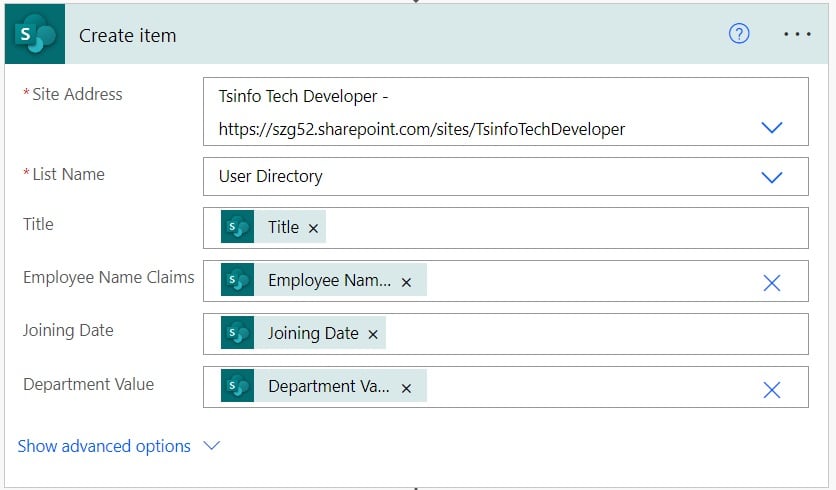Expand the advanced options chevron
This screenshot has width=836, height=490.
212,445
